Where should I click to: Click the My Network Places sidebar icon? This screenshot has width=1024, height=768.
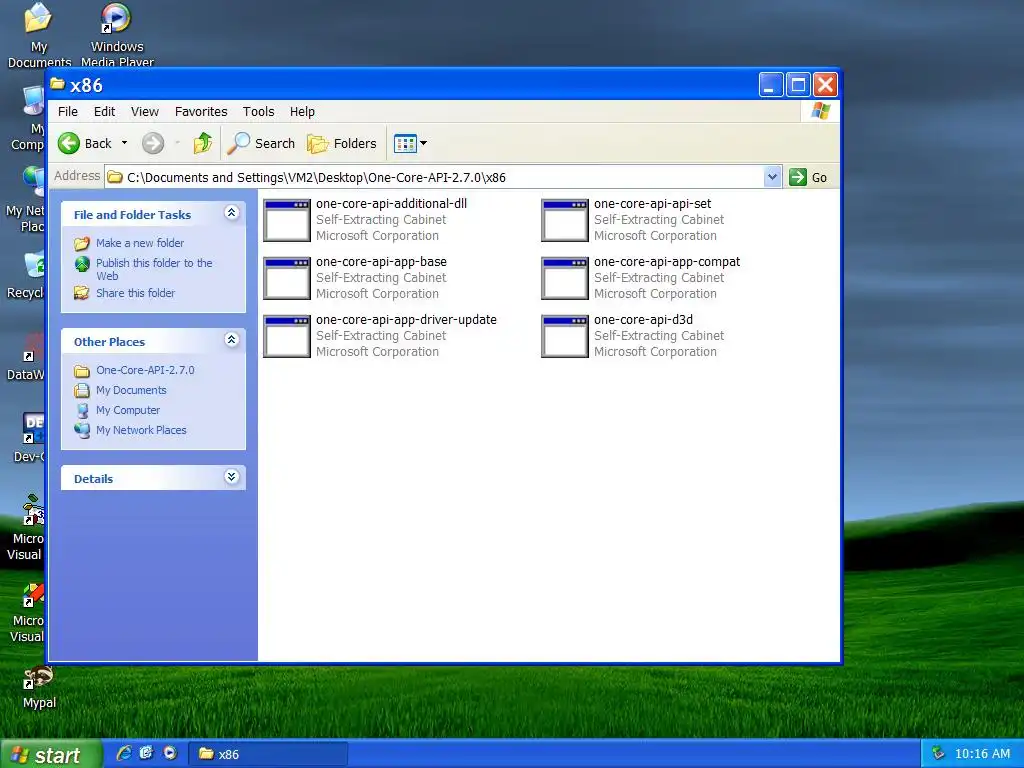82,430
